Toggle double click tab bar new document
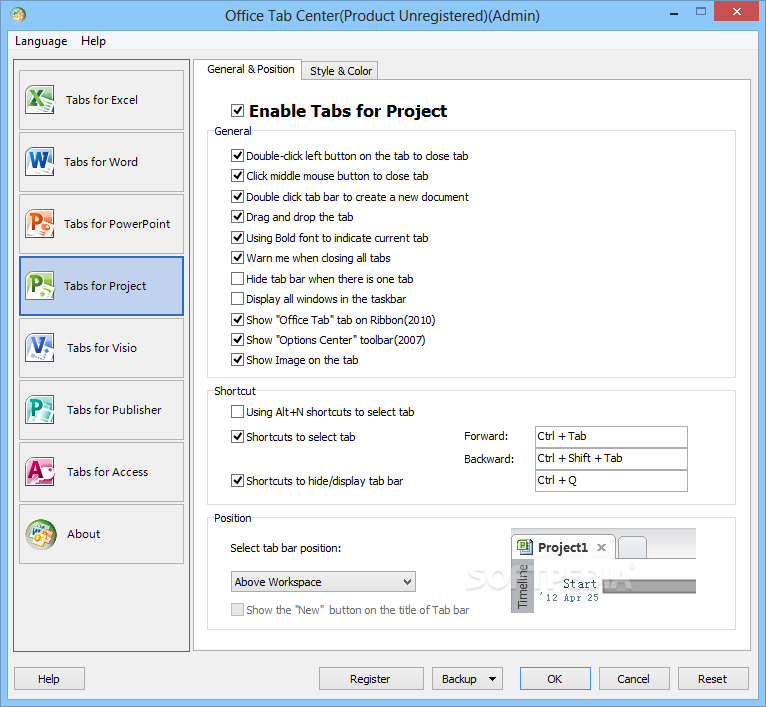766x707 pixels. 237,197
